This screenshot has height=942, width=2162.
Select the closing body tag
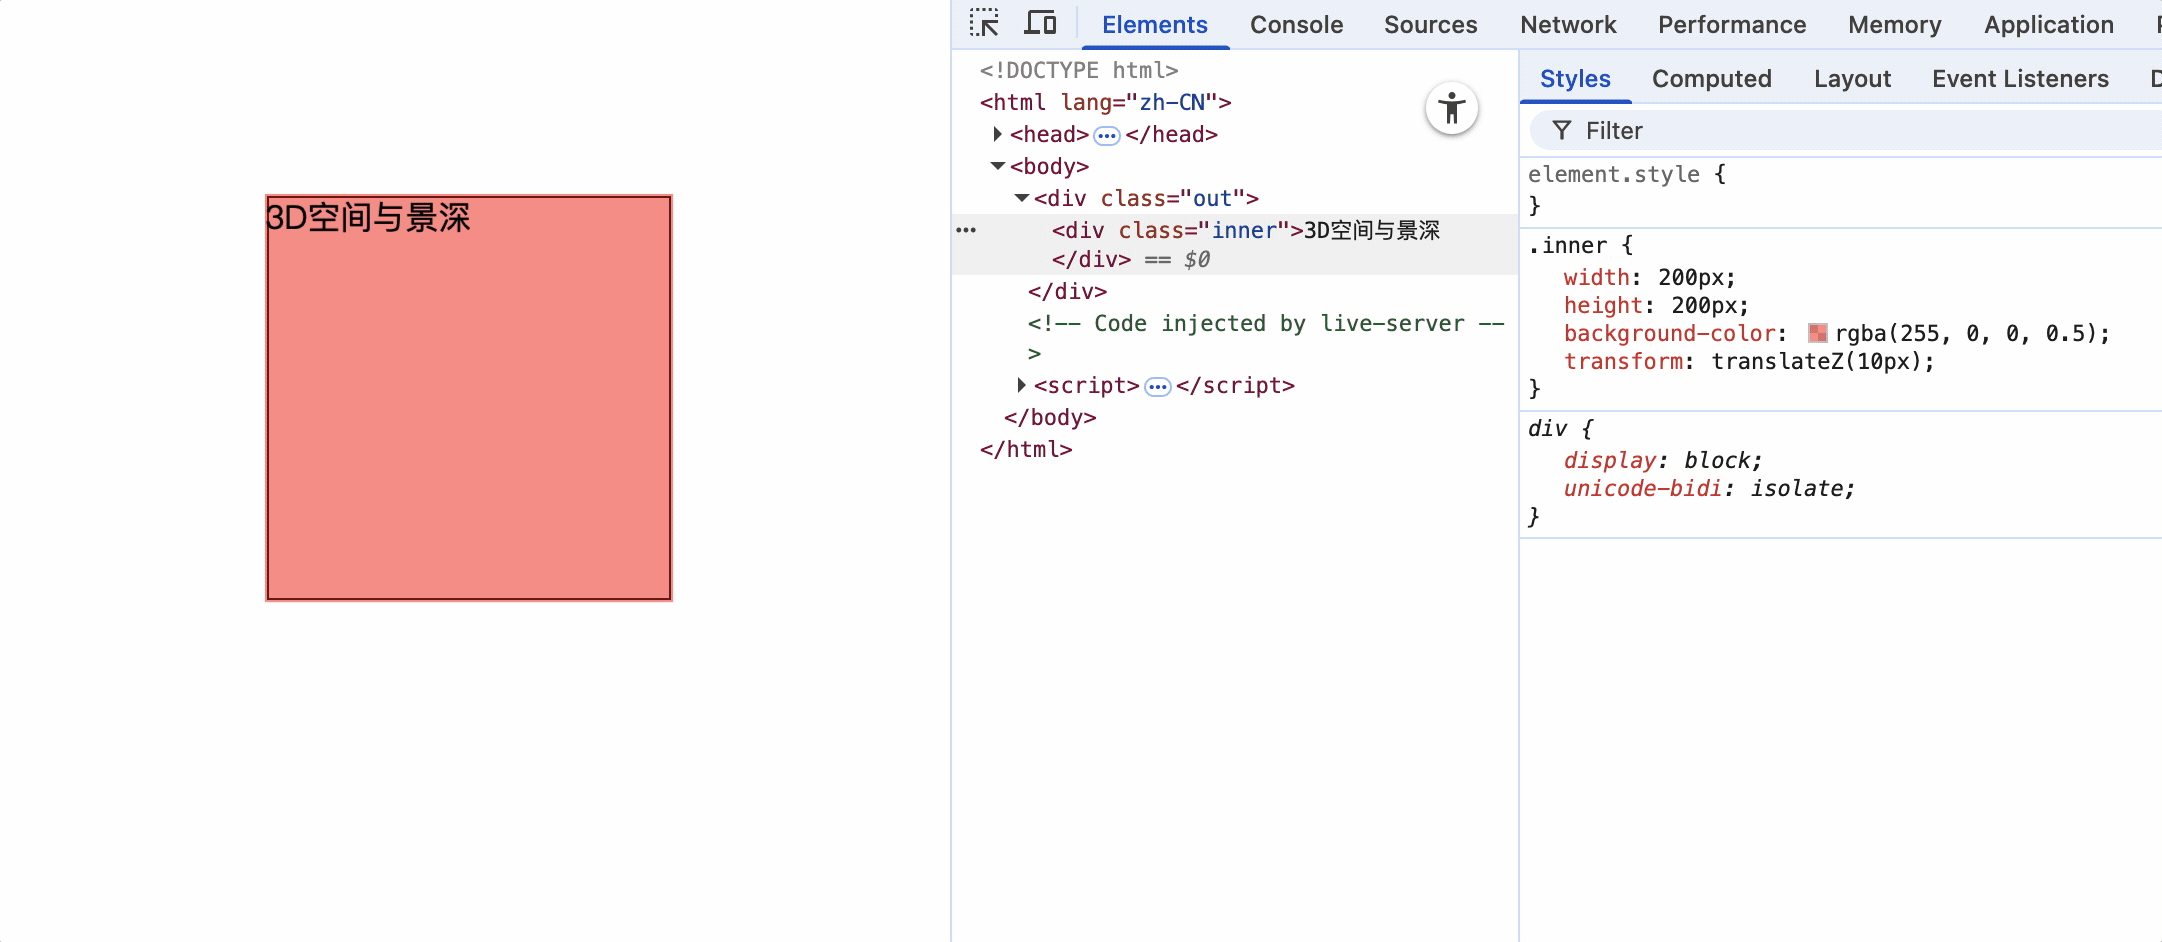(1050, 417)
